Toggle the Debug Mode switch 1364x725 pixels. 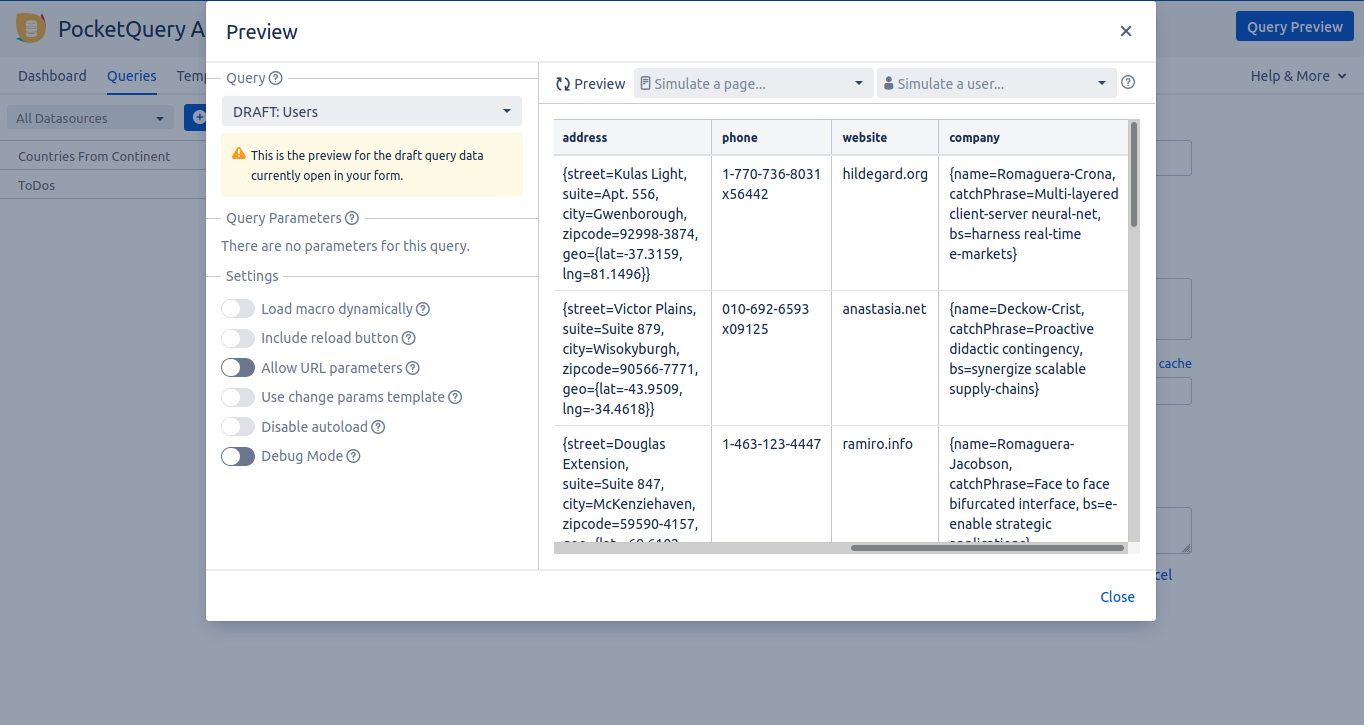coord(238,456)
